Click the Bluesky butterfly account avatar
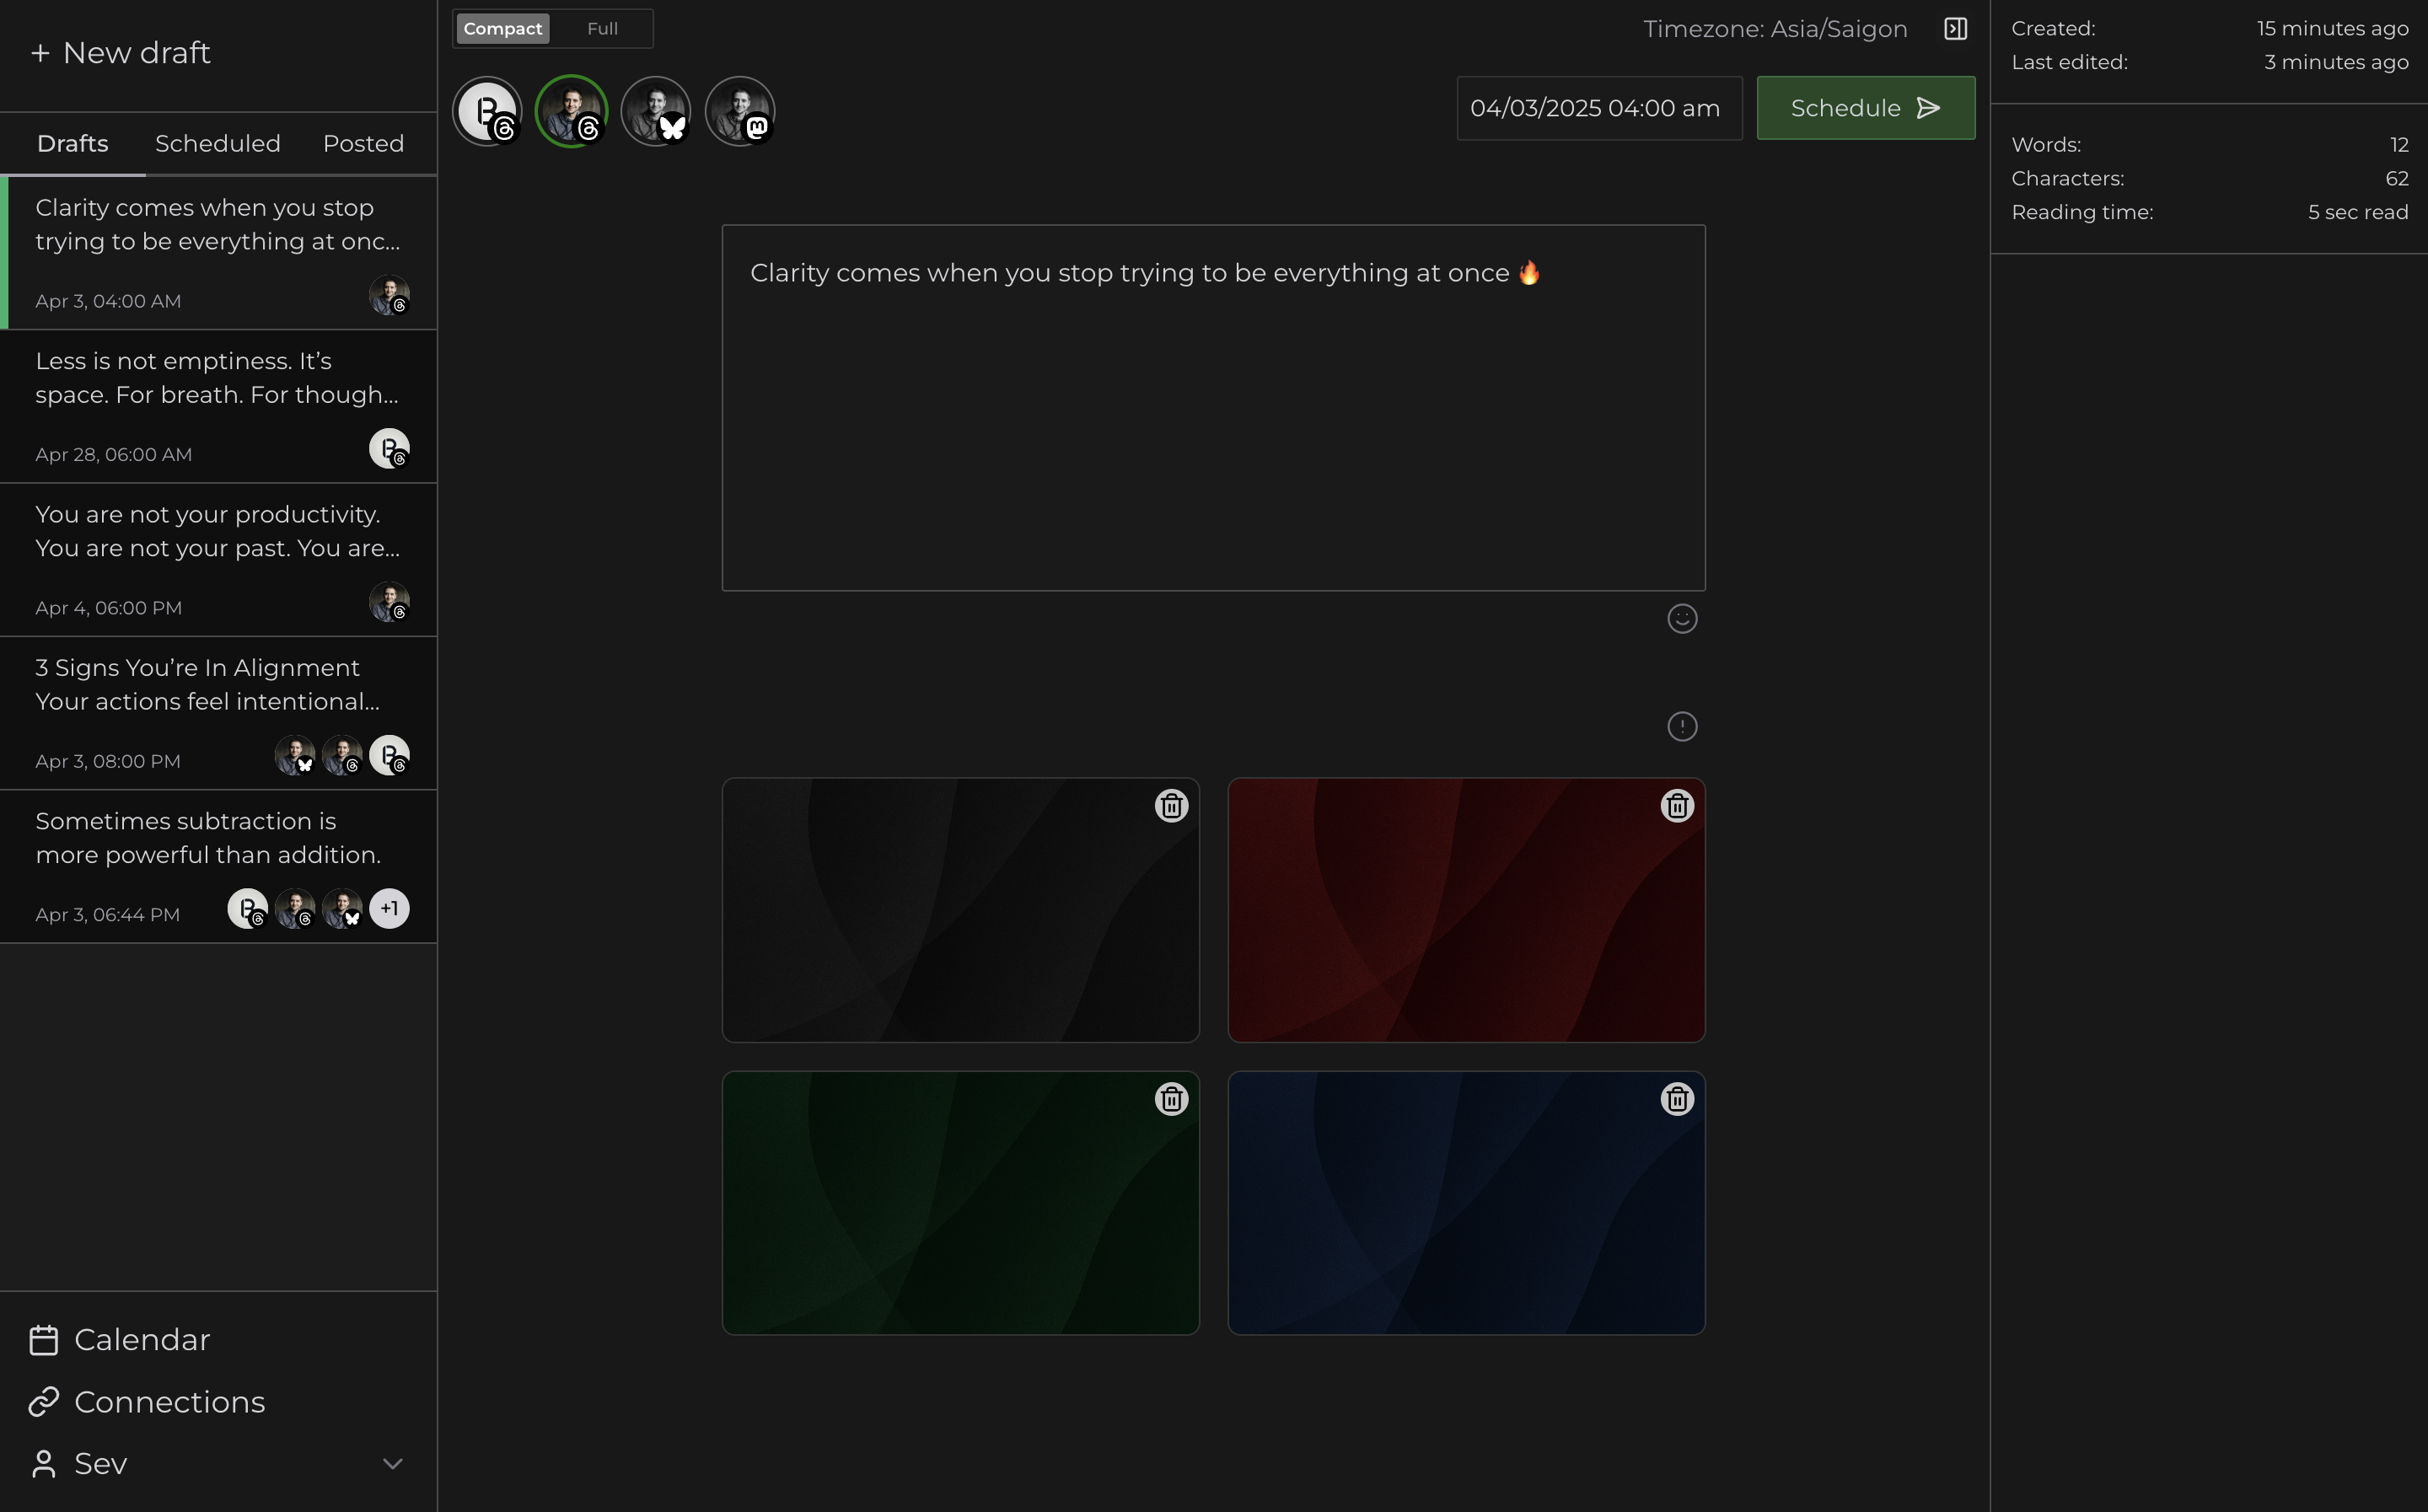The width and height of the screenshot is (2428, 1512). tap(656, 111)
